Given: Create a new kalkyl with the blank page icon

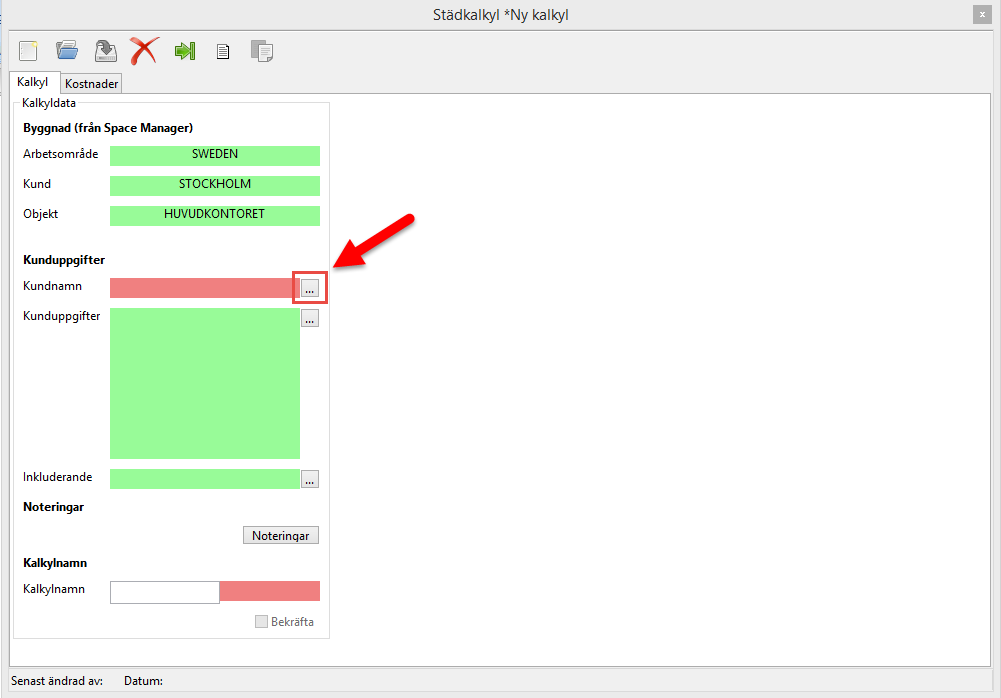Looking at the screenshot, I should (x=28, y=51).
